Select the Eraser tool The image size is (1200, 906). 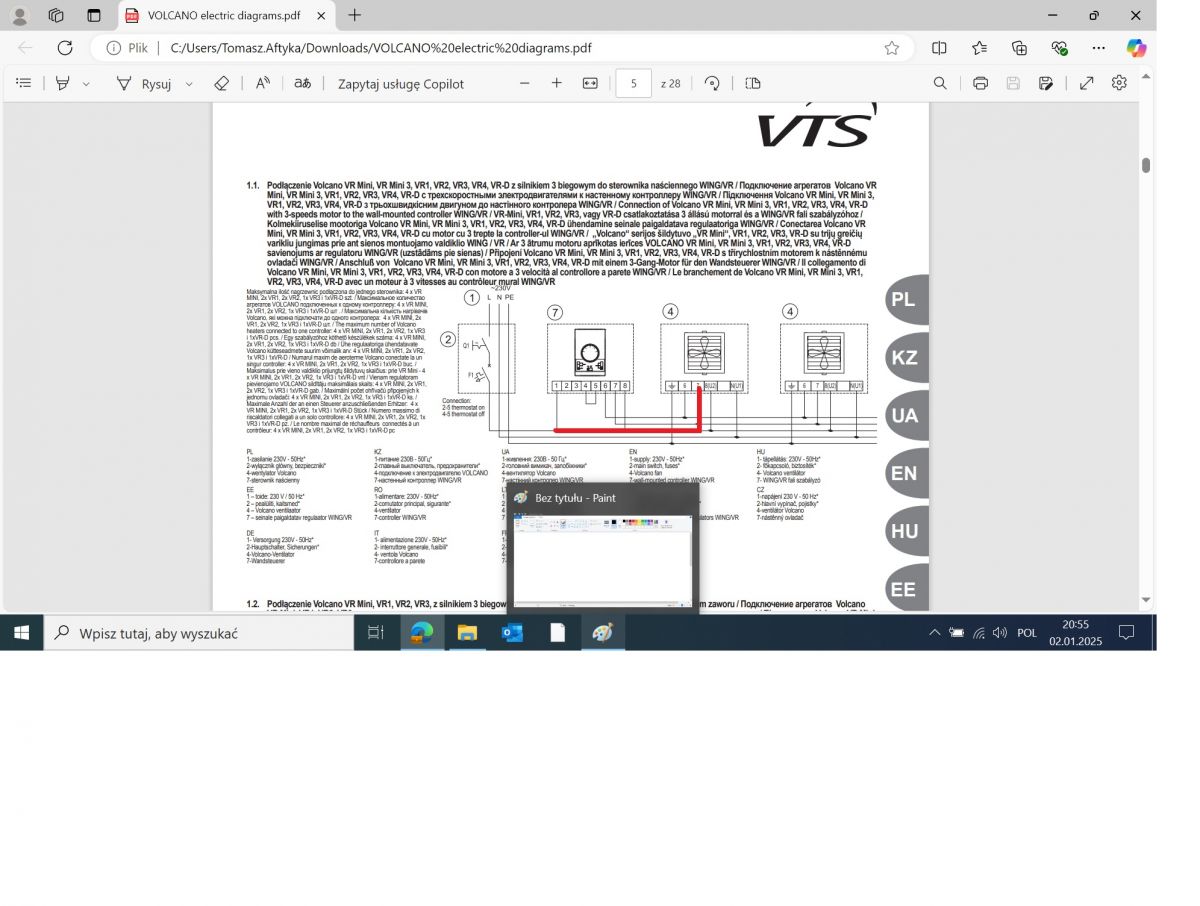(222, 84)
